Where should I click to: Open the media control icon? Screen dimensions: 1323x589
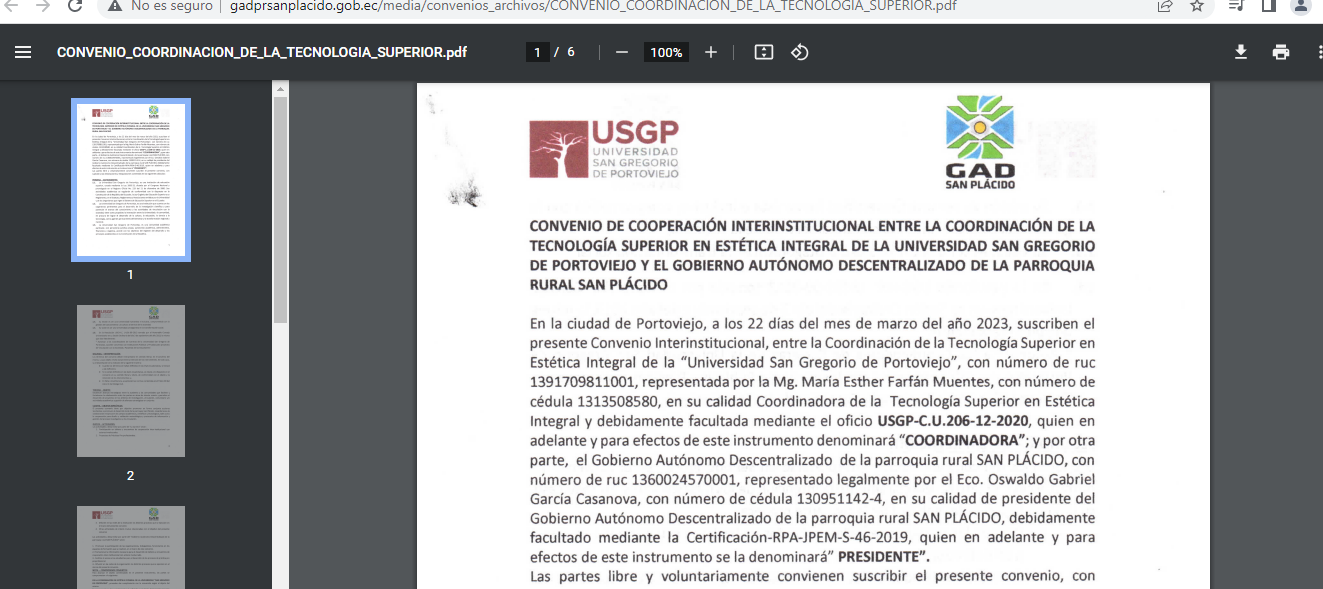(1237, 6)
